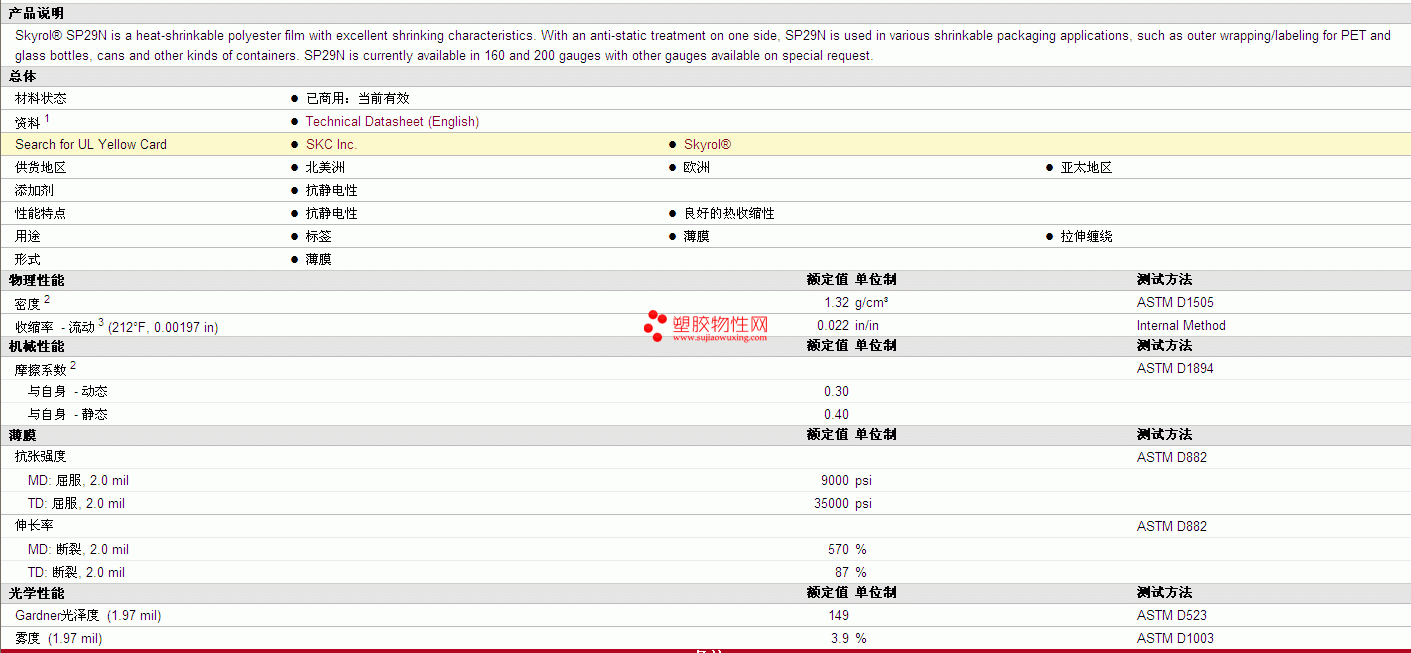Click the ASTM D1894 test method
1411x653 pixels.
pyautogui.click(x=1175, y=369)
